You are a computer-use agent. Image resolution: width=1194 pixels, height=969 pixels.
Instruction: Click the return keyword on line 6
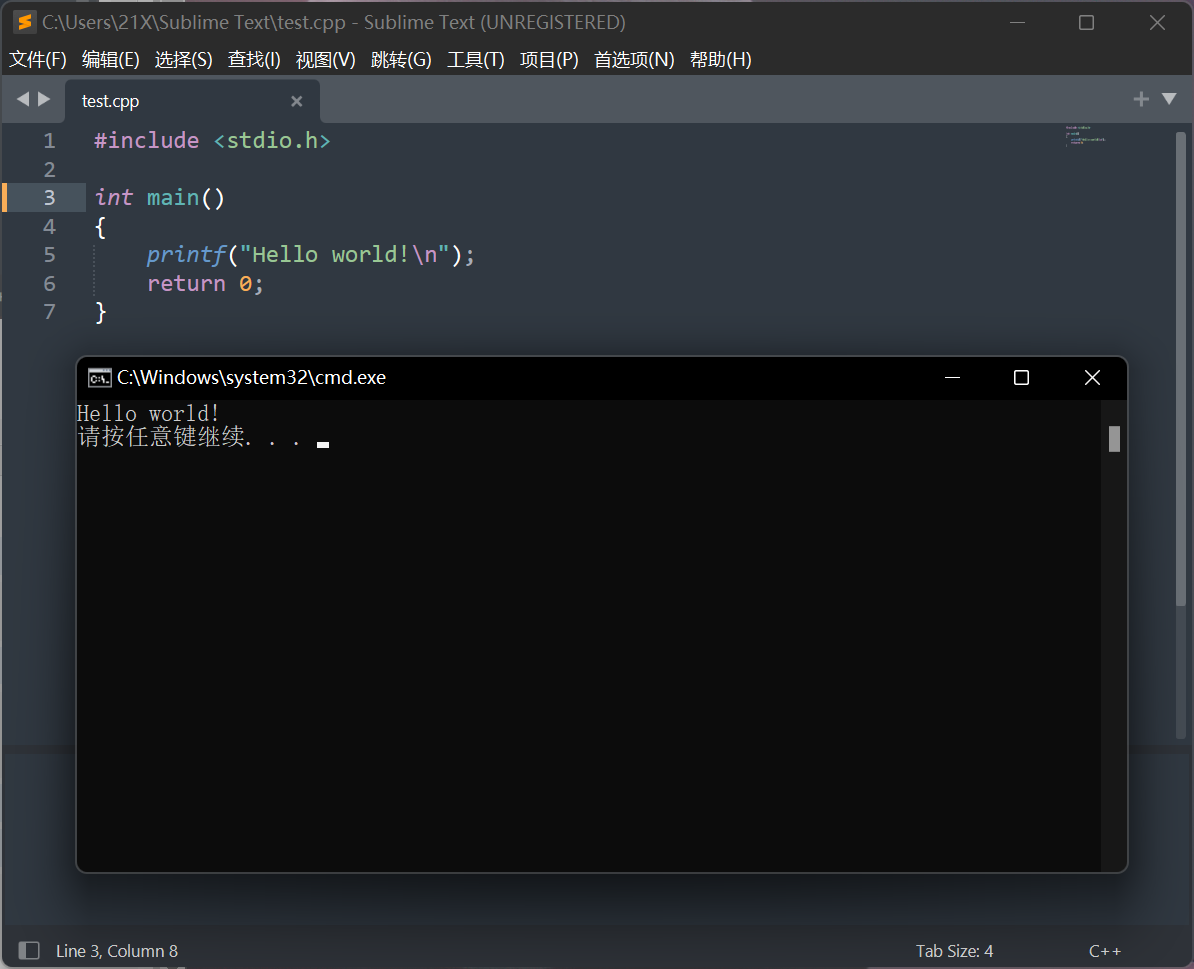[187, 284]
